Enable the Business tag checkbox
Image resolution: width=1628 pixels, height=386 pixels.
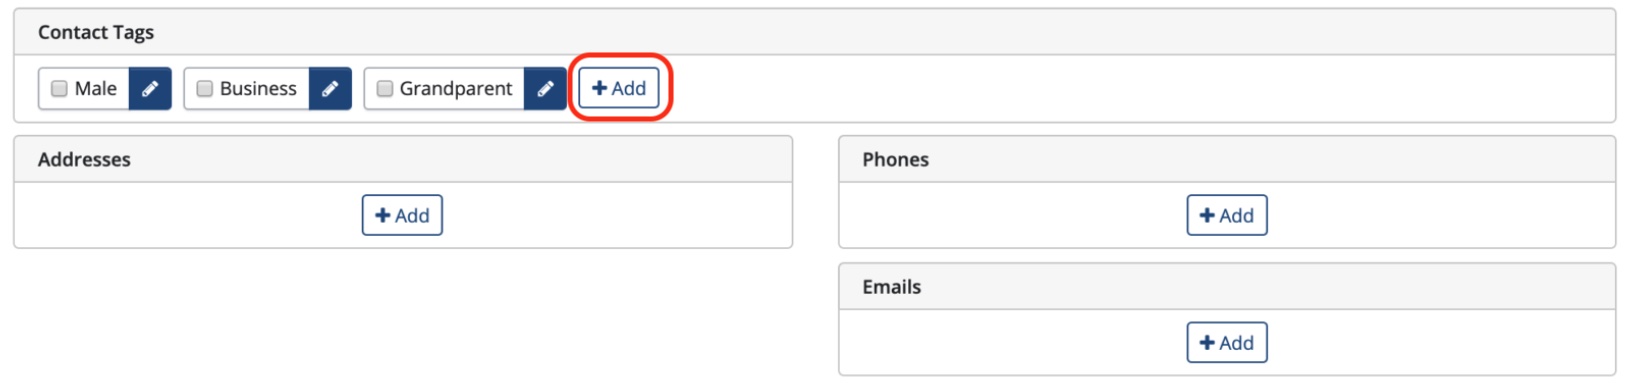click(205, 88)
